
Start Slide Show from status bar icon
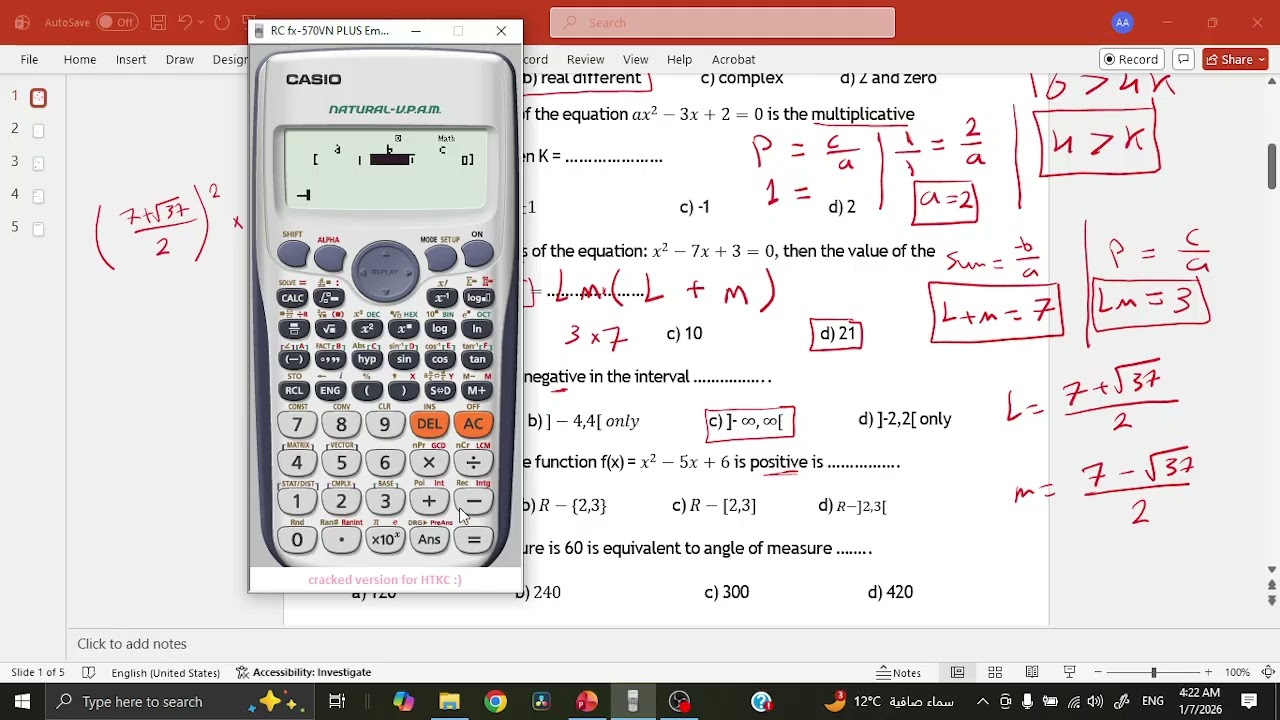coord(1069,672)
